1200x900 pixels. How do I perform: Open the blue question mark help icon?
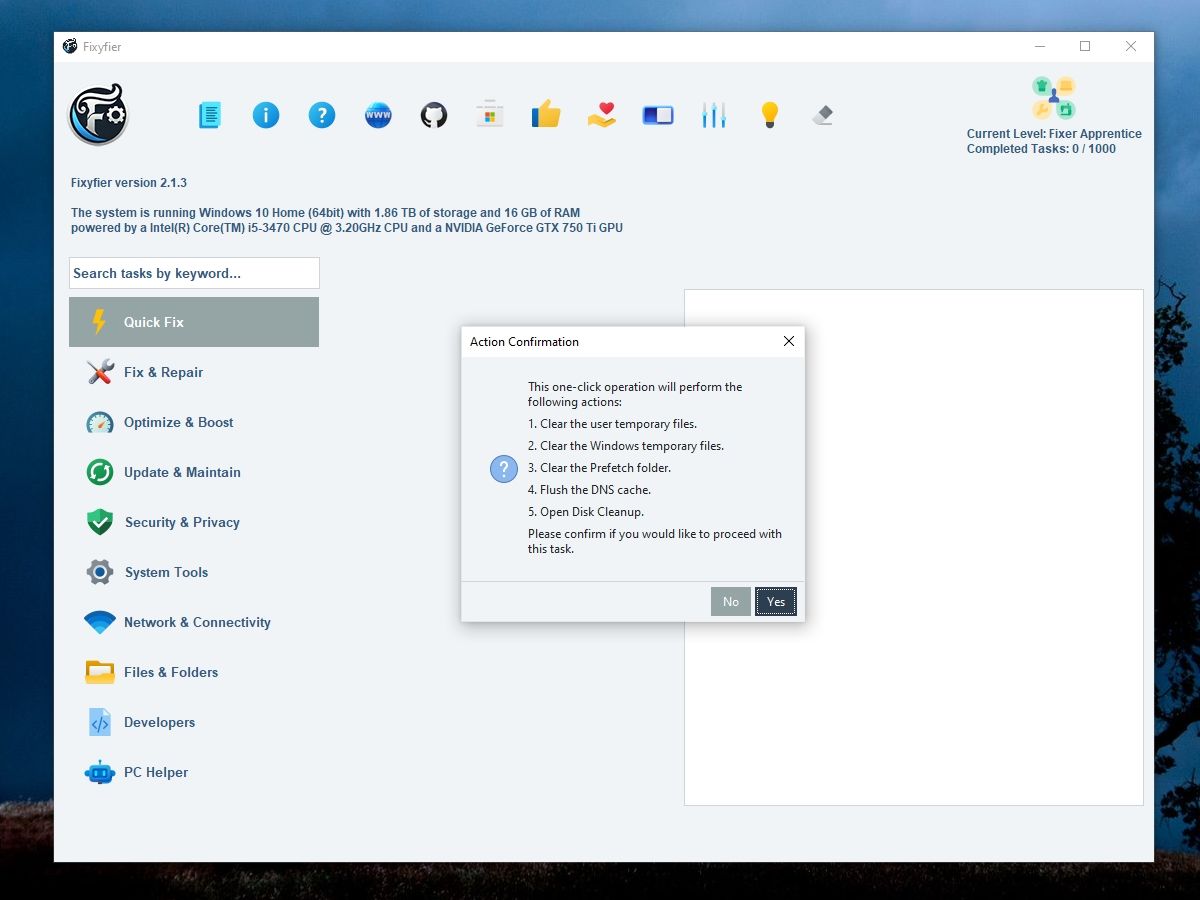pos(322,115)
